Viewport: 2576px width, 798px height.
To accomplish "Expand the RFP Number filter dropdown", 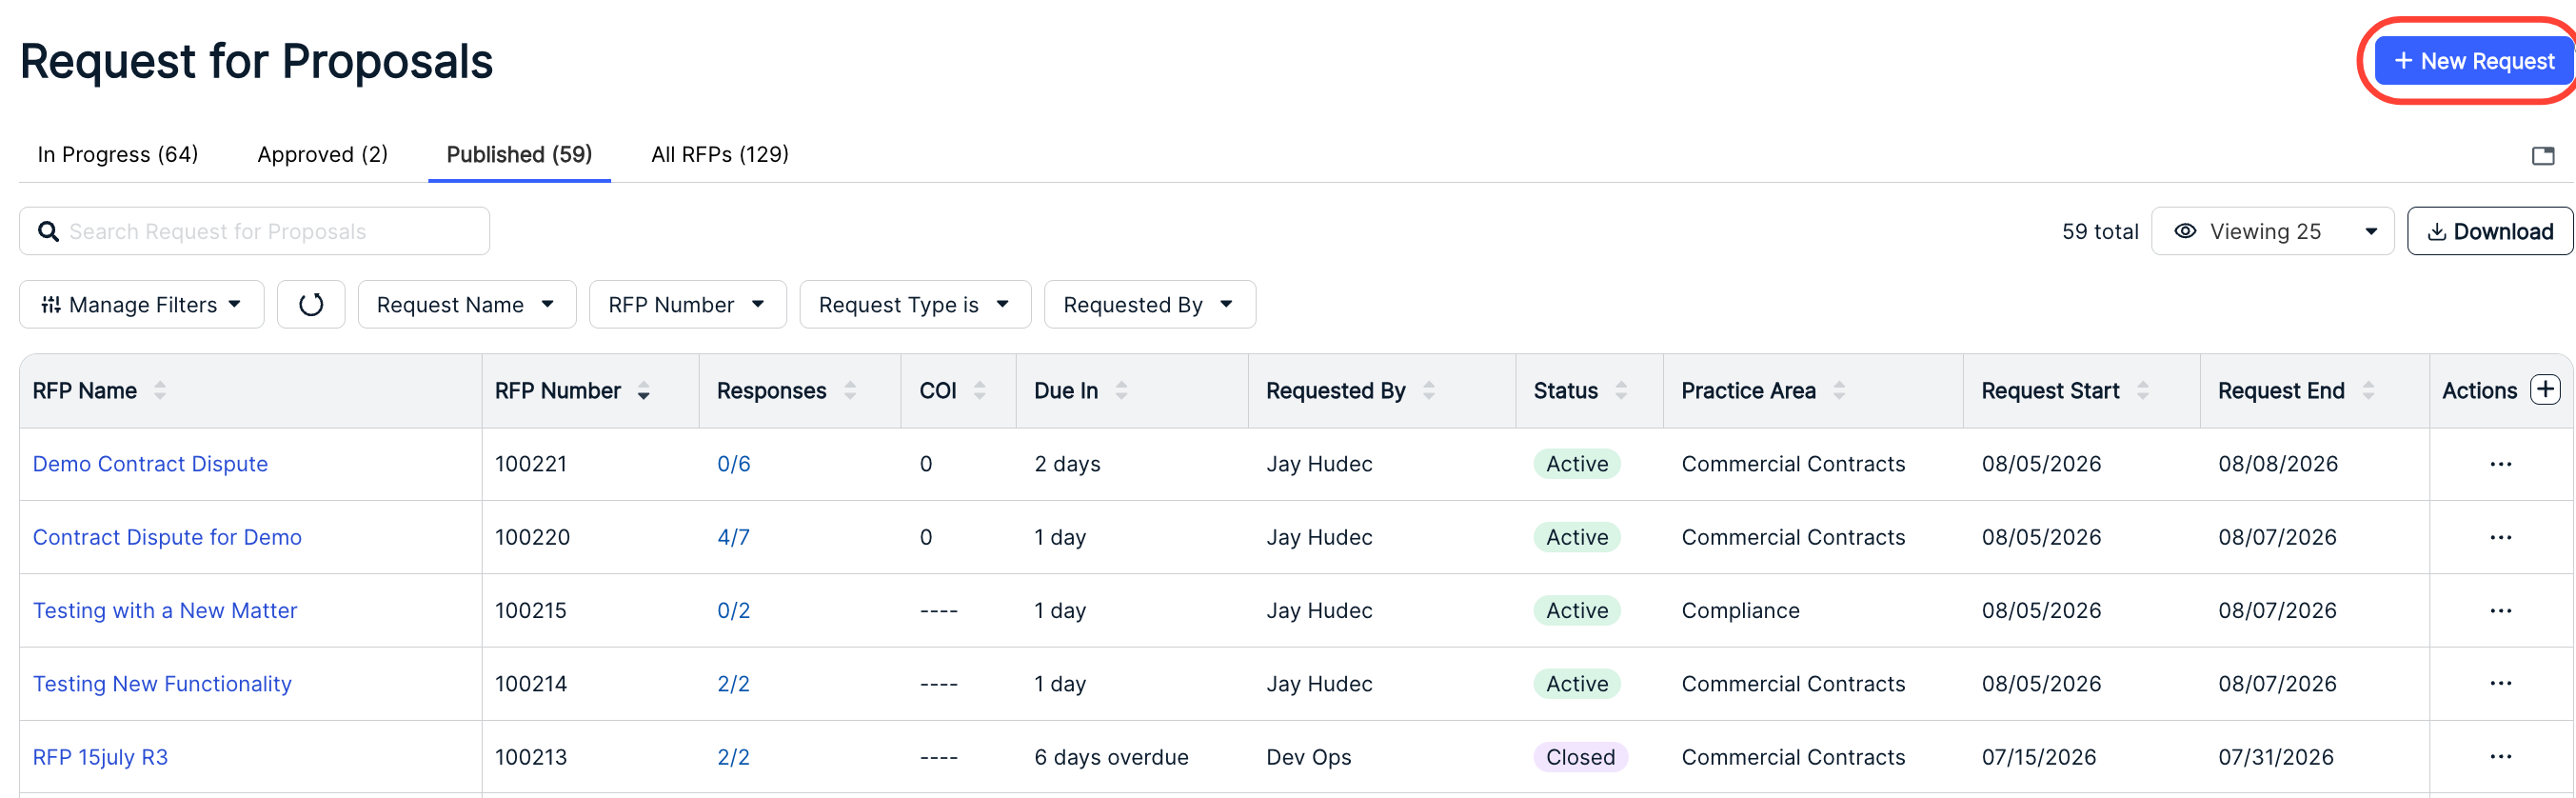I will click(688, 304).
